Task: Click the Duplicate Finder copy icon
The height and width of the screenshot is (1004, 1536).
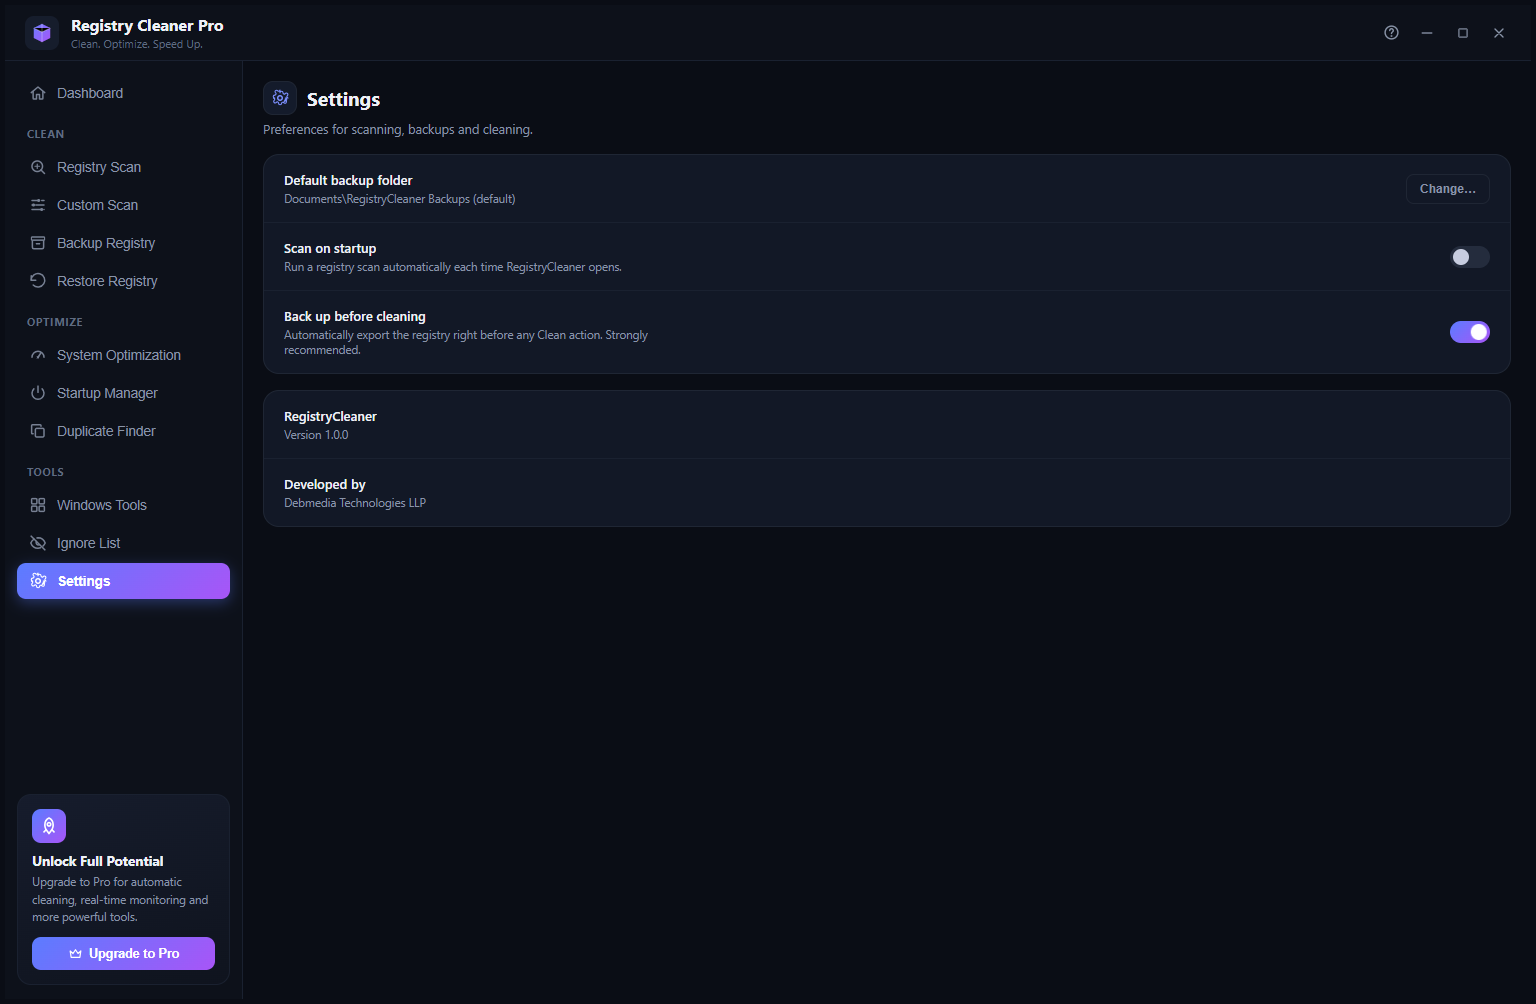Action: (x=38, y=431)
